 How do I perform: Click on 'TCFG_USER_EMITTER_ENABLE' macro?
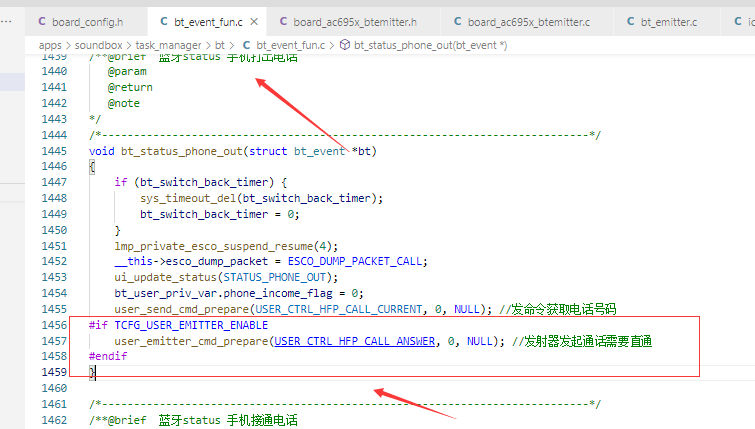191,325
